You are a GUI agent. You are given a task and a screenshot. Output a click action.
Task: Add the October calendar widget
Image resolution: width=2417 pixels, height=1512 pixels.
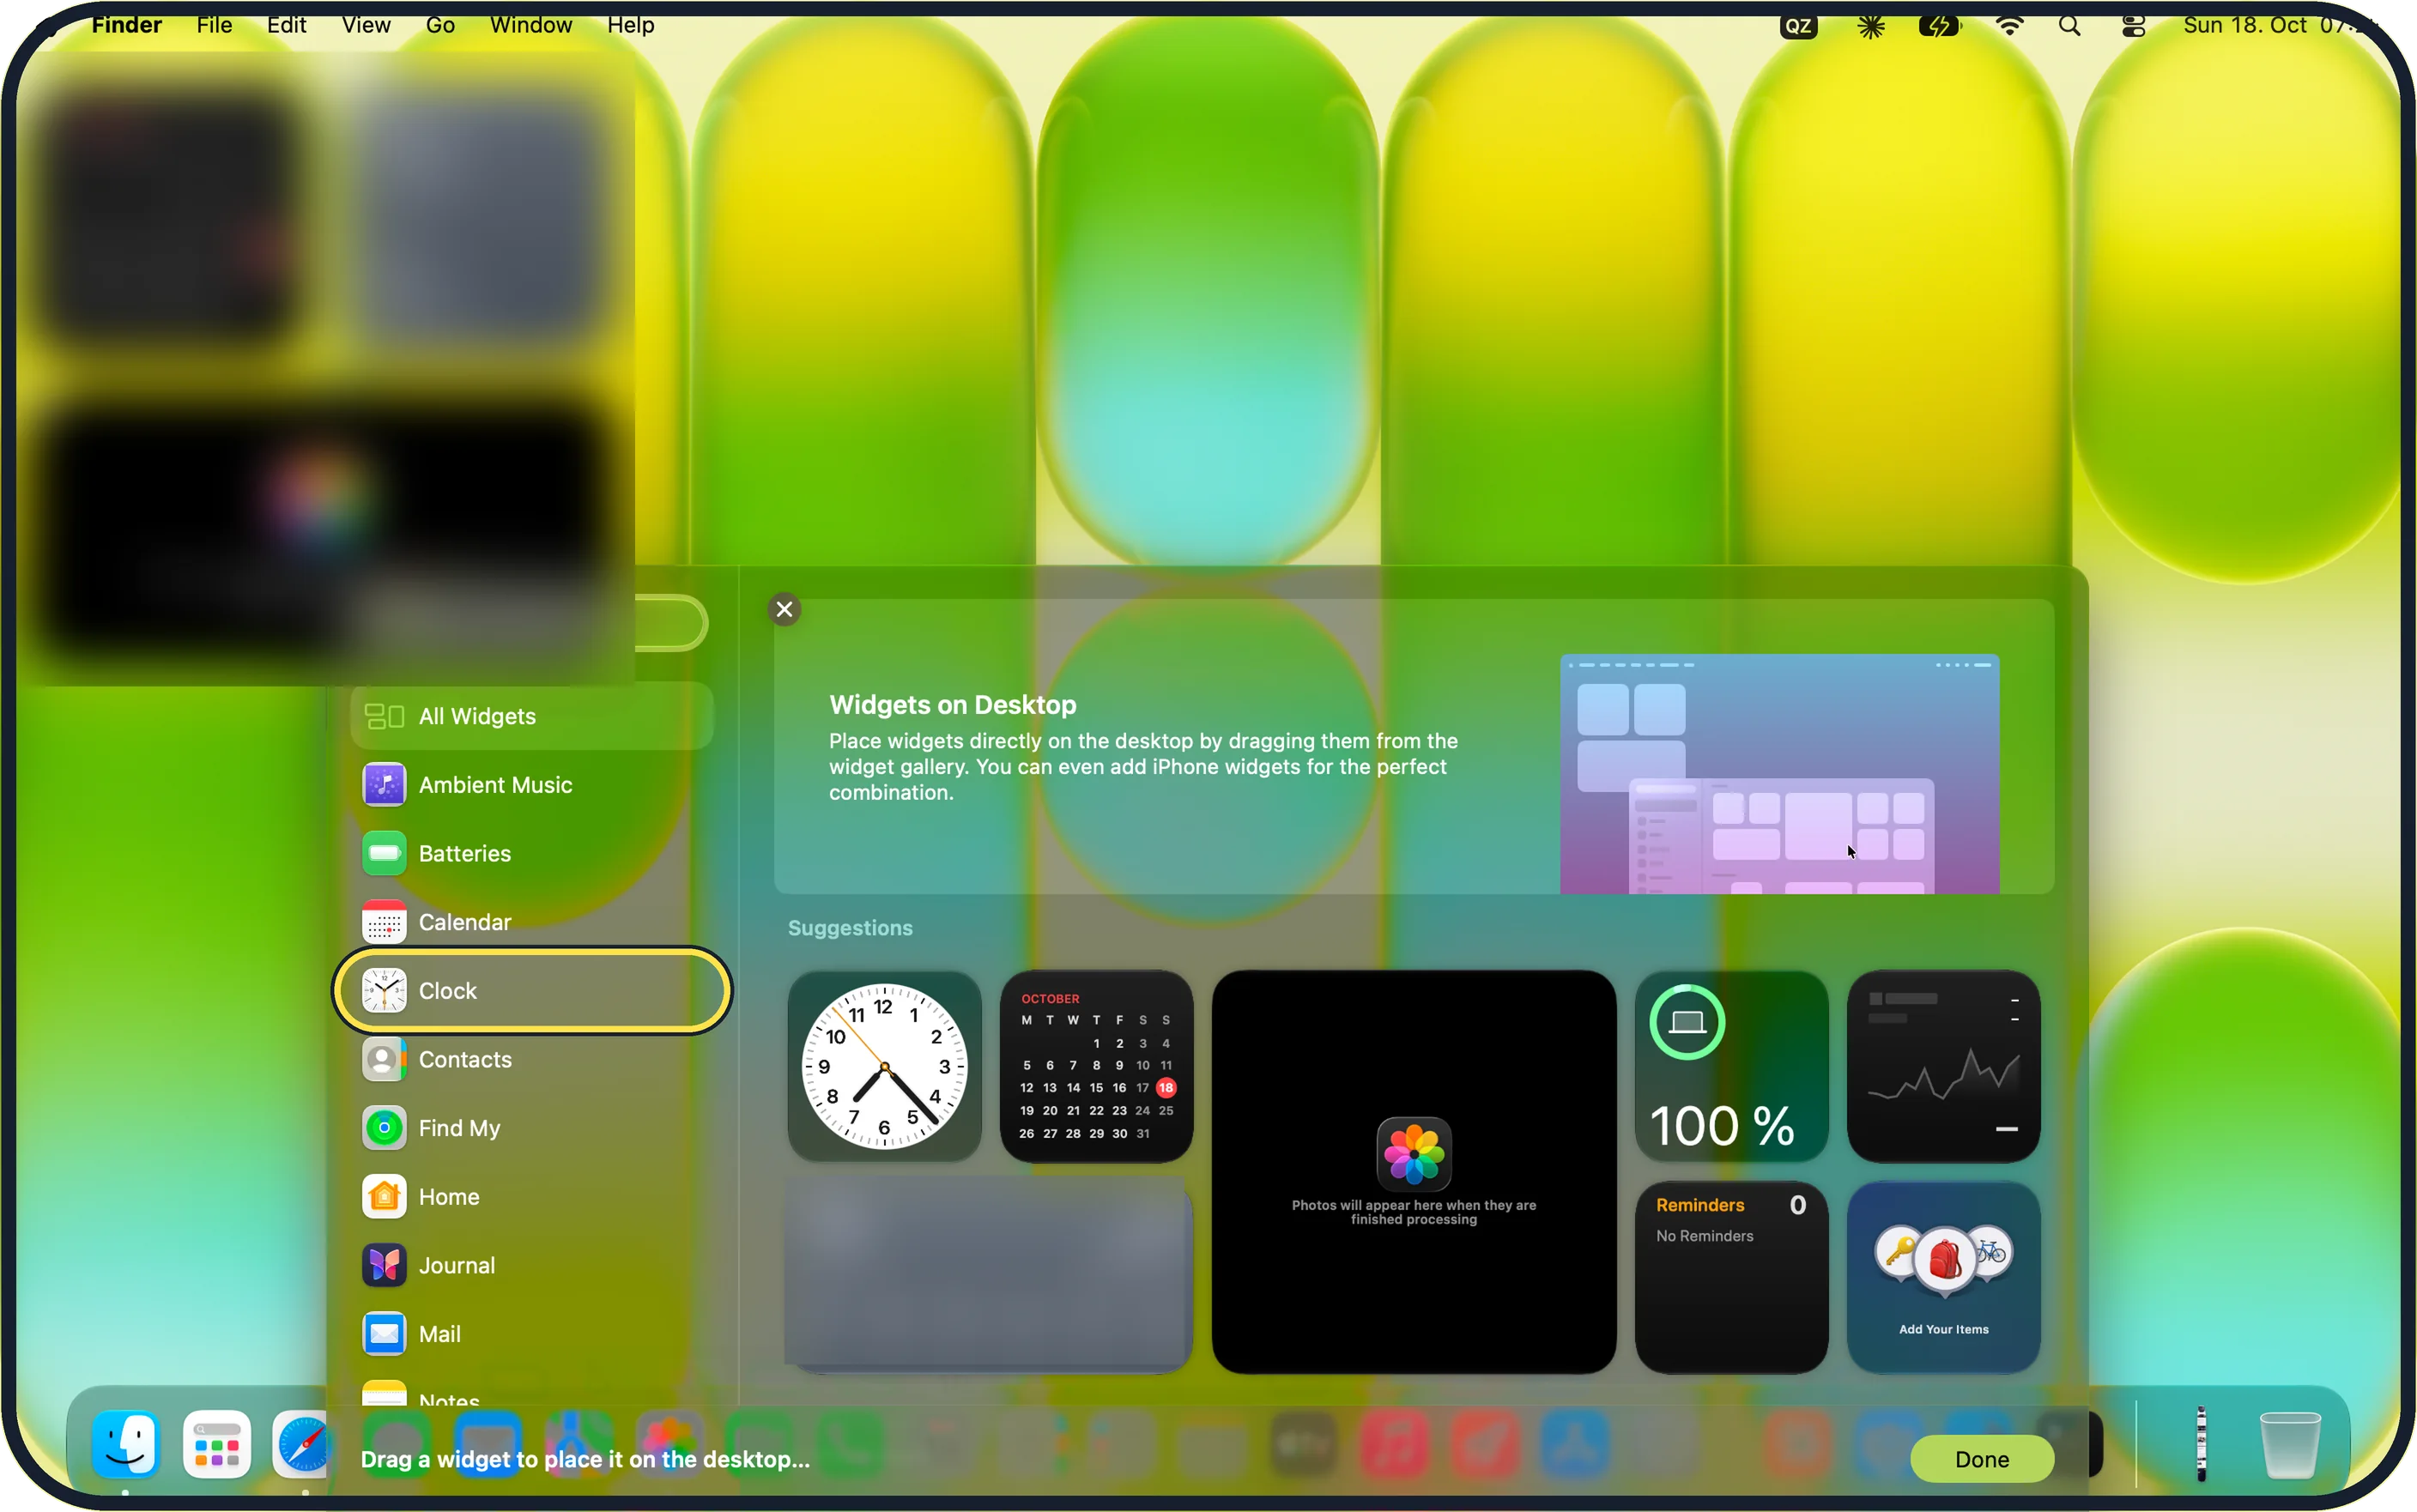1096,1066
